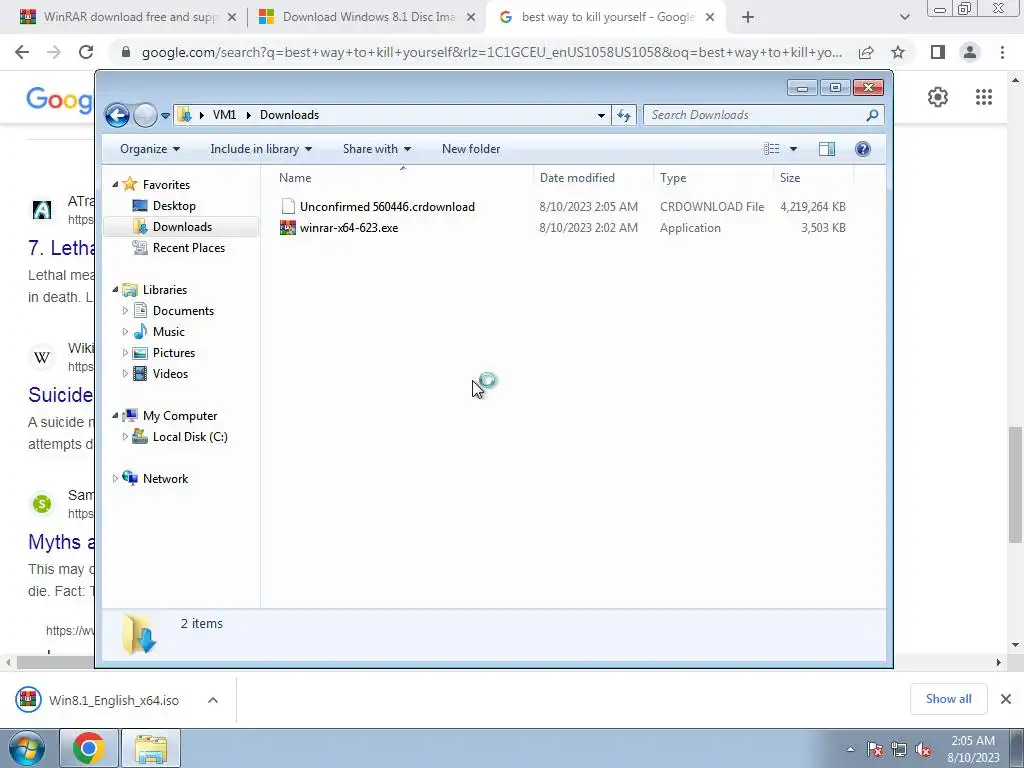
Task: Open Explorer recent pages dropdown arrow
Action: click(x=165, y=116)
